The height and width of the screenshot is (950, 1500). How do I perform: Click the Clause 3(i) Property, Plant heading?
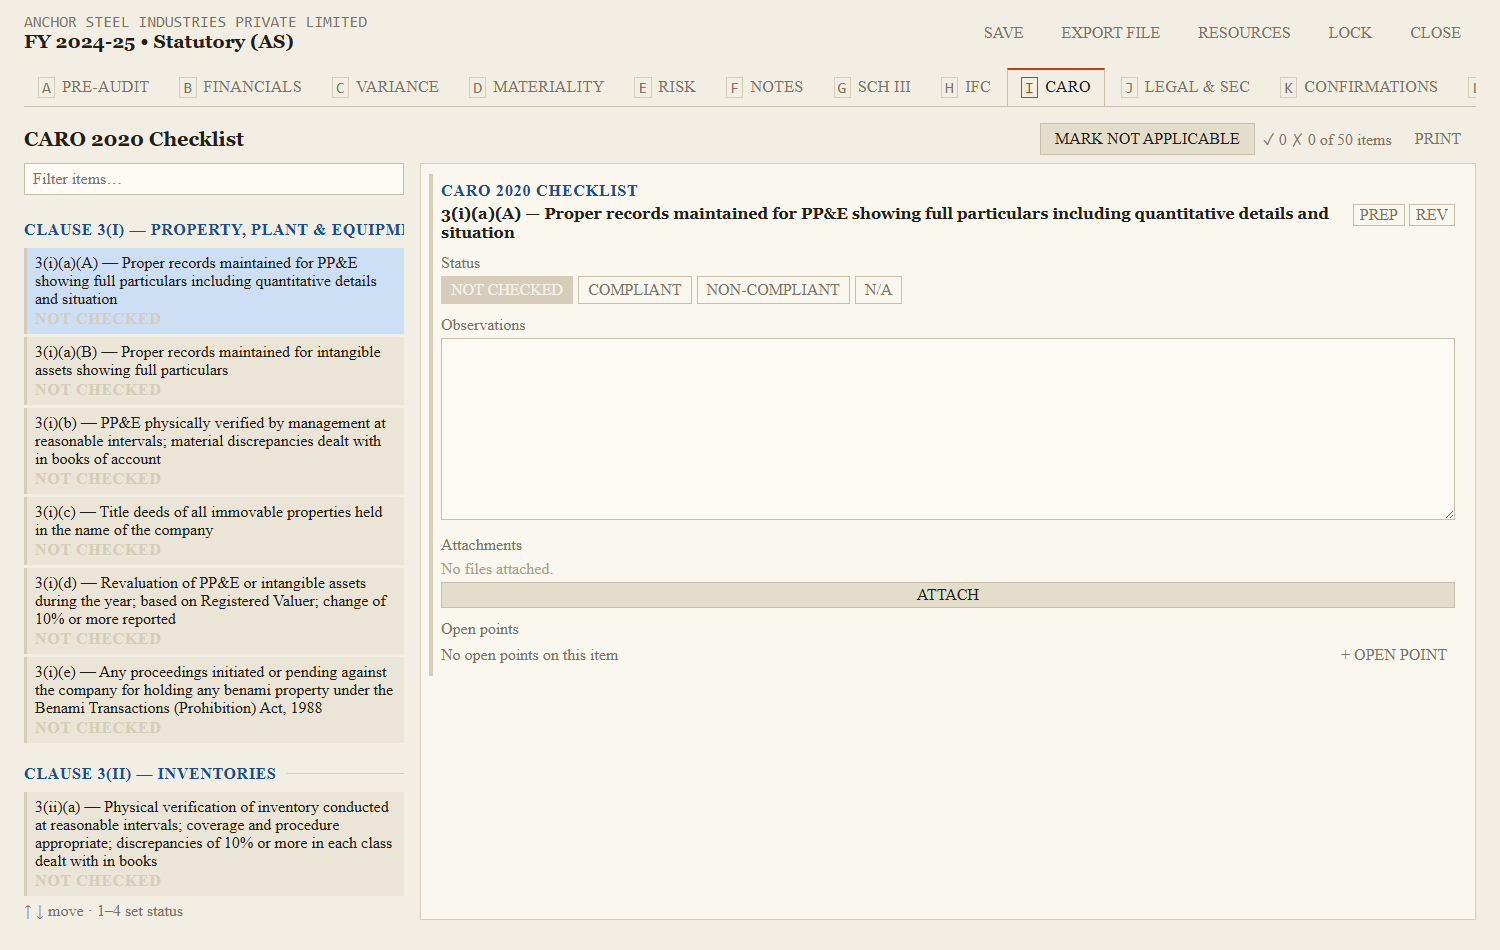point(214,230)
